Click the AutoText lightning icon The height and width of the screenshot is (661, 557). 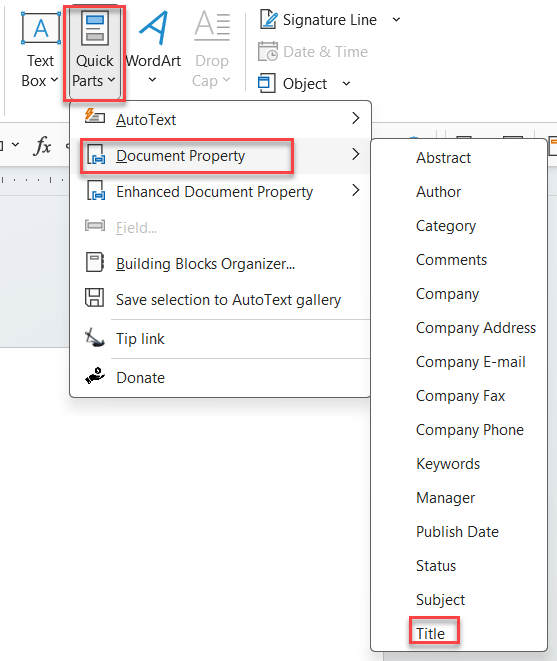tap(94, 116)
